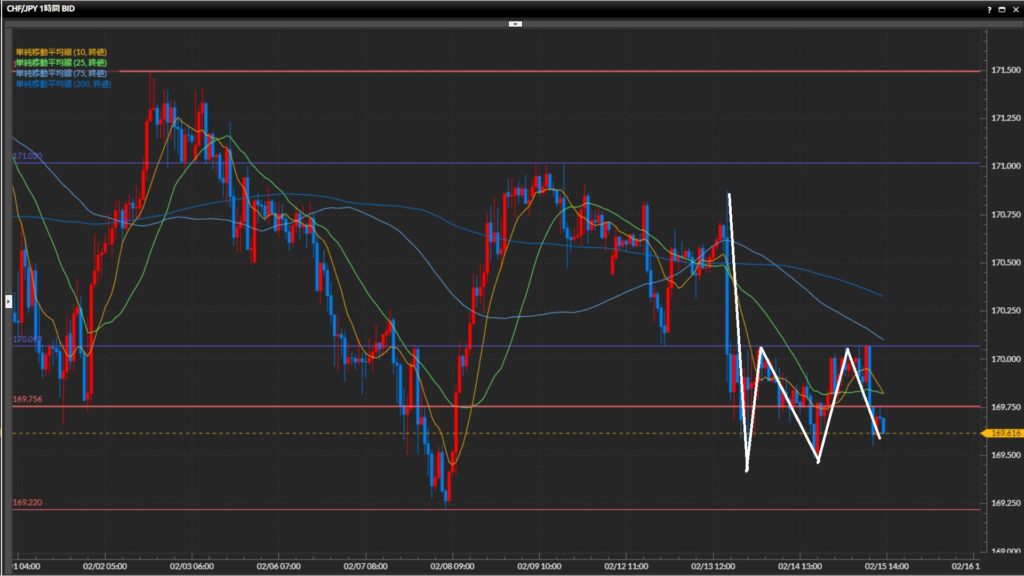The height and width of the screenshot is (576, 1024).
Task: Click the 02/08 09:00 time axis label
Action: (x=453, y=565)
